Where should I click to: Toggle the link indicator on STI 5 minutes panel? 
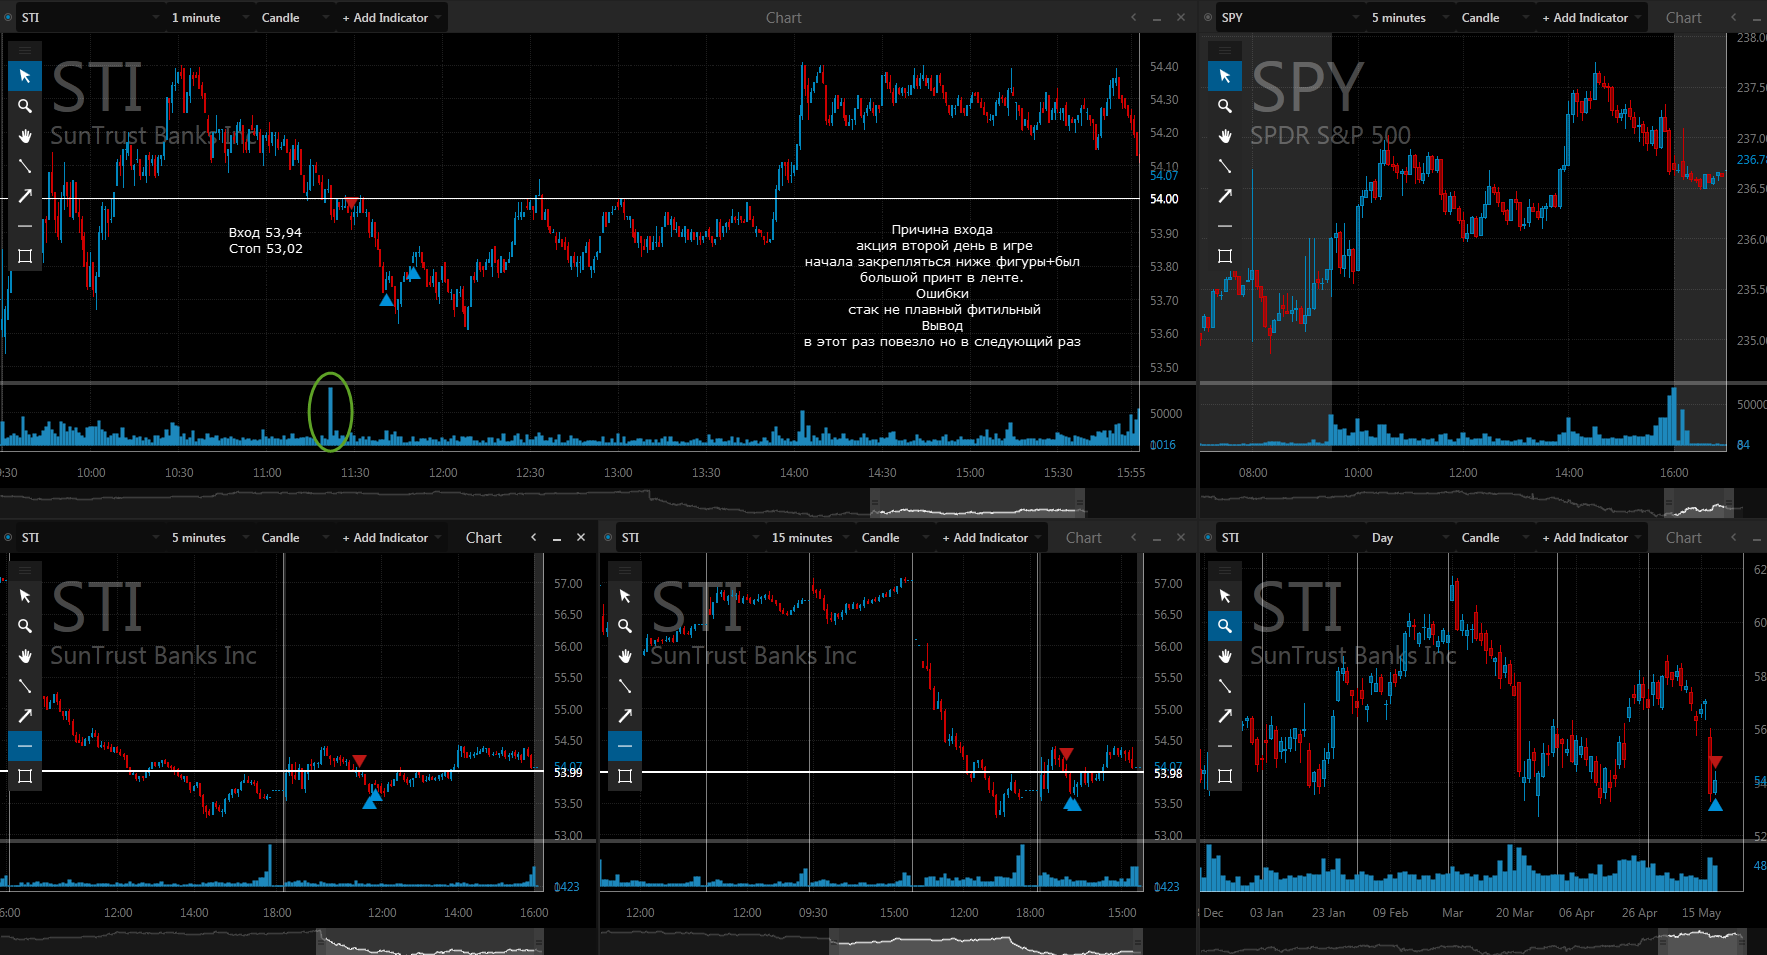pyautogui.click(x=9, y=537)
